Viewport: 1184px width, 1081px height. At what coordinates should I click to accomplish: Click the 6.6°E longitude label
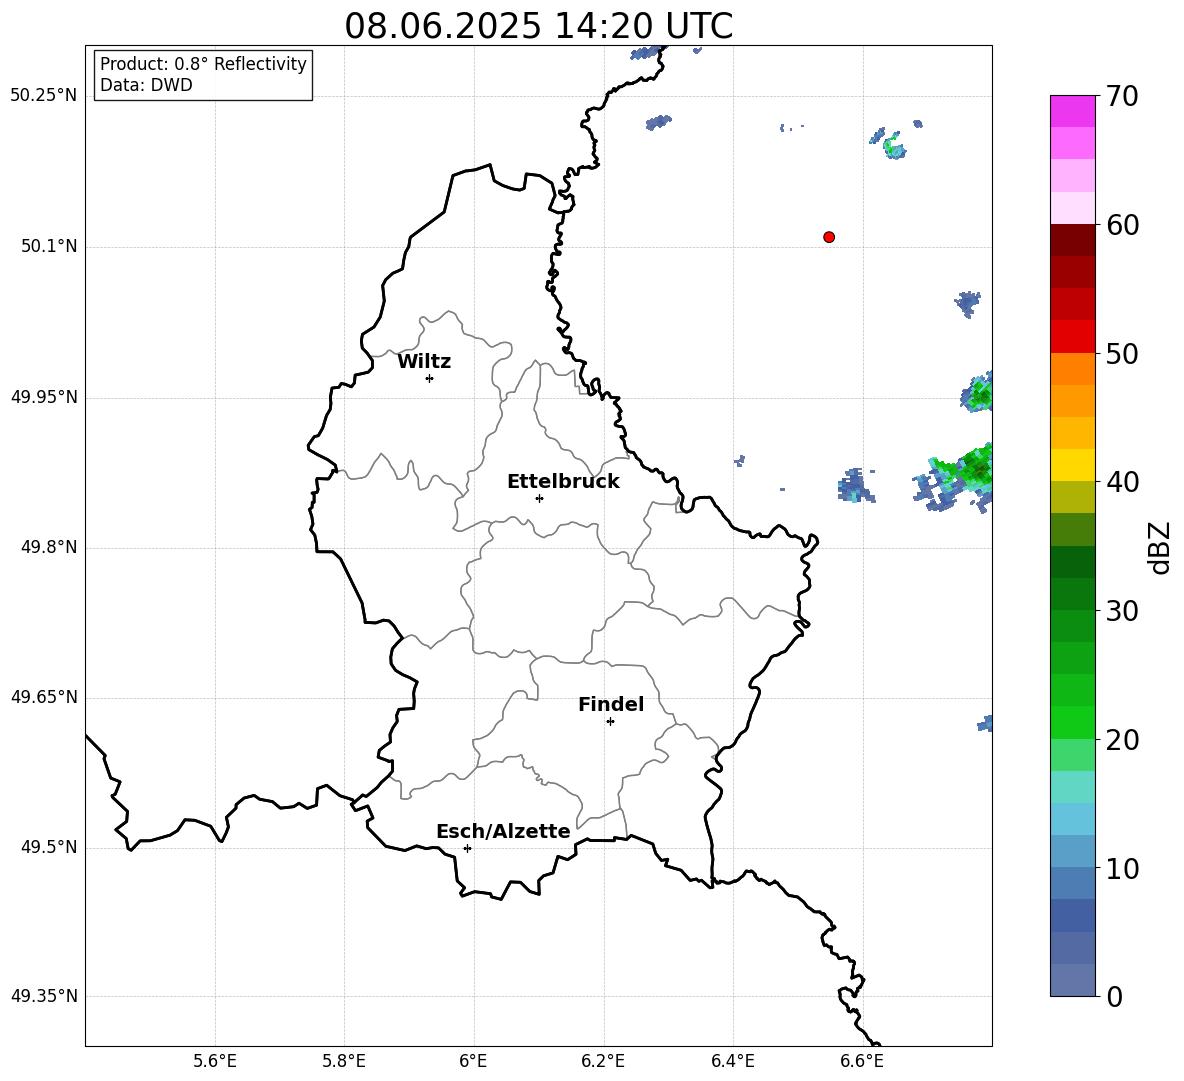tap(862, 1062)
